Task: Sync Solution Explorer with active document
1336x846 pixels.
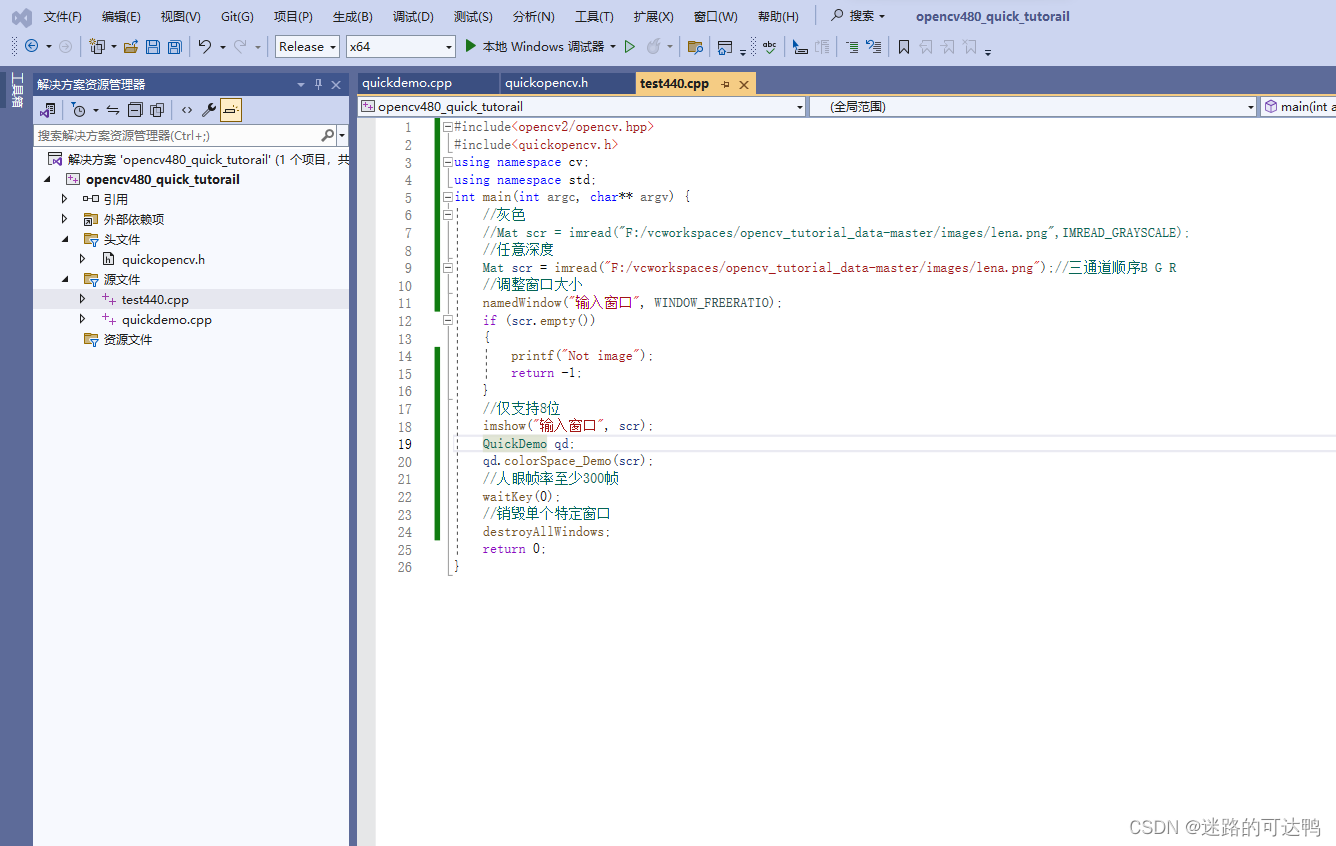Action: coord(114,109)
